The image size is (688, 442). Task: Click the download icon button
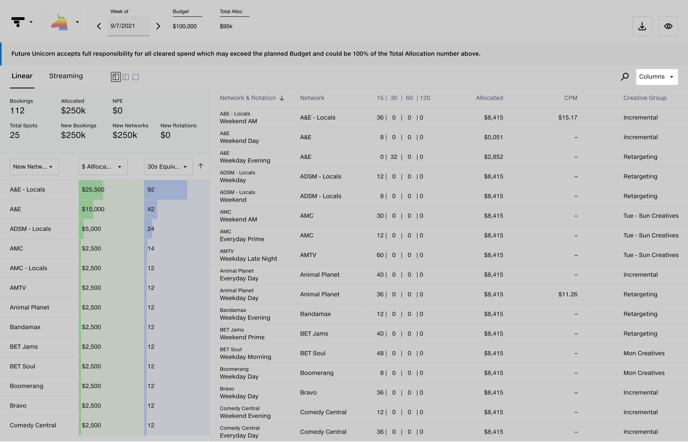(x=641, y=26)
